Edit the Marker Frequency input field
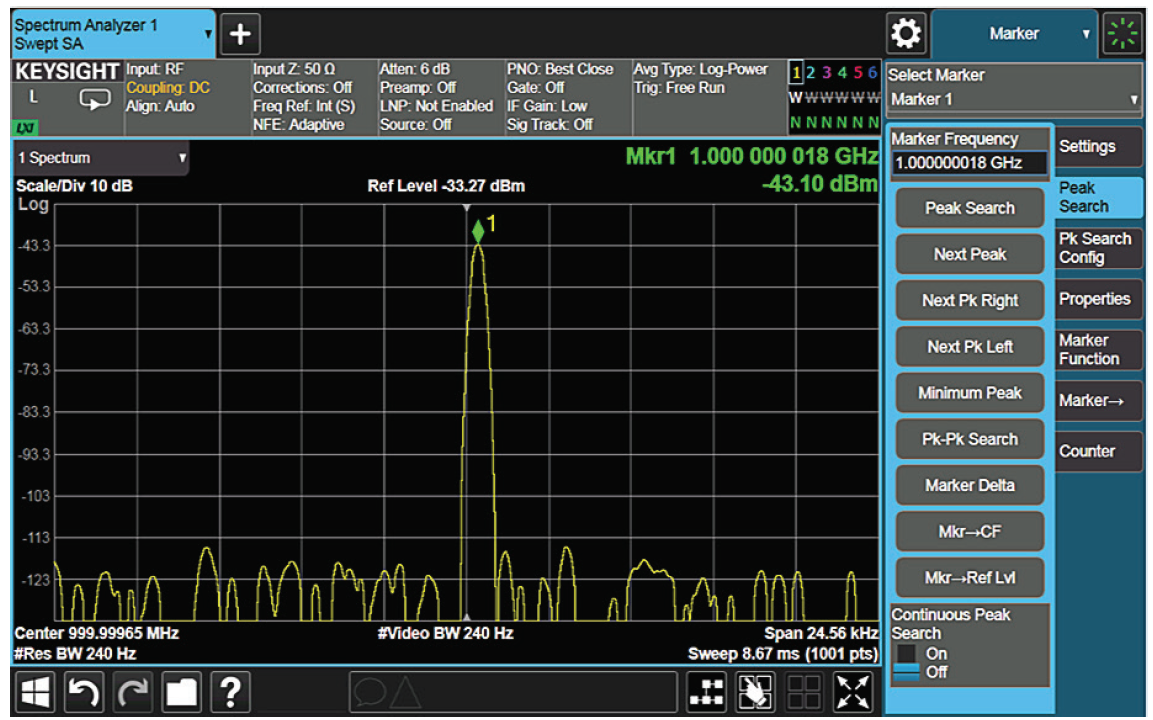 [x=969, y=163]
